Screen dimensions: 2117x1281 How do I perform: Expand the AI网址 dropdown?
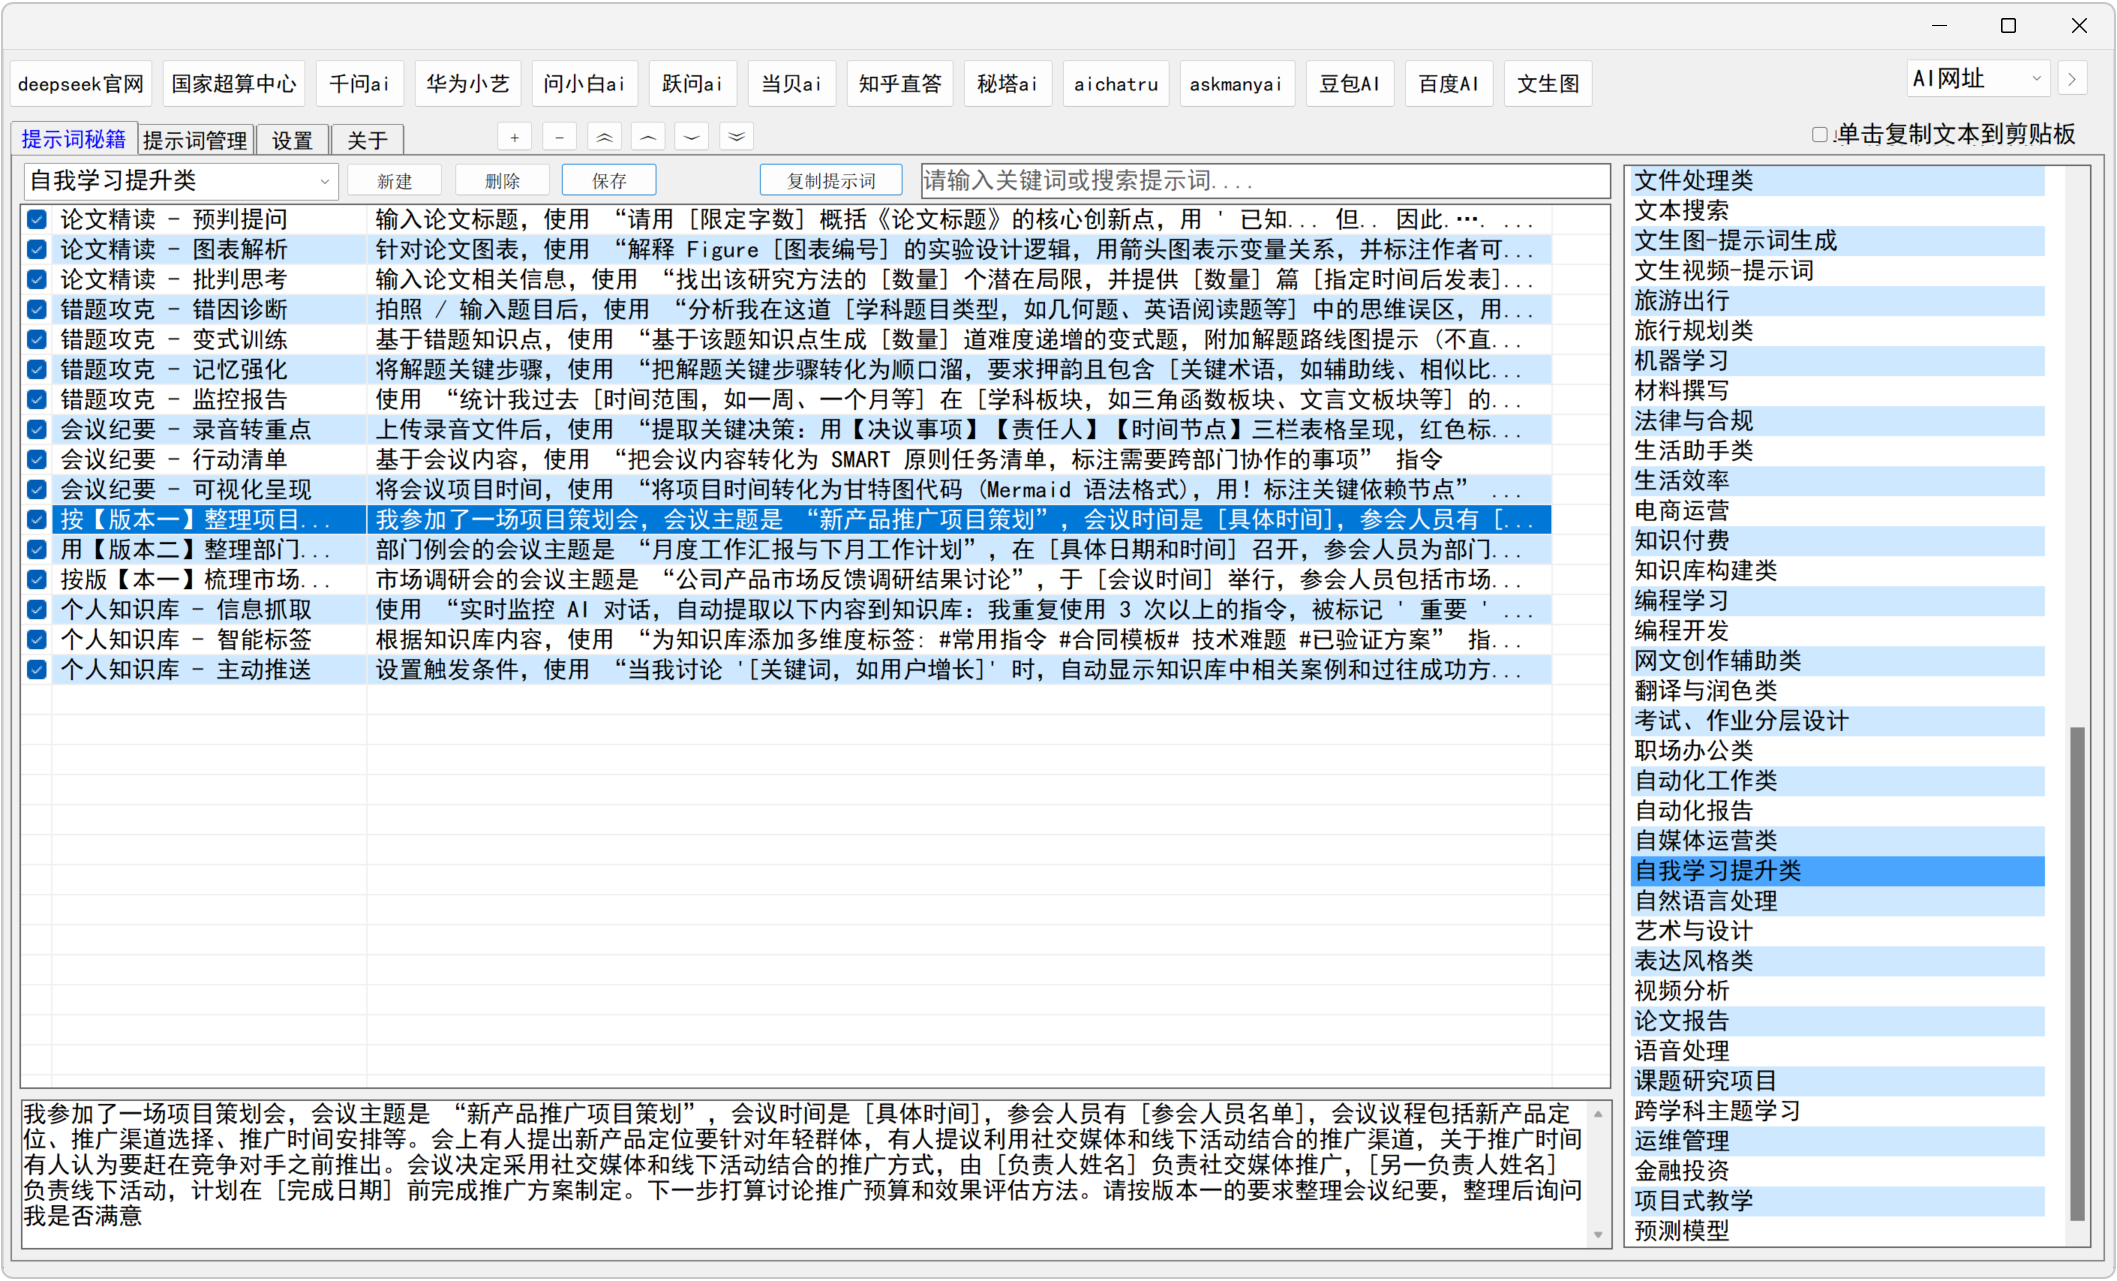(x=1978, y=79)
